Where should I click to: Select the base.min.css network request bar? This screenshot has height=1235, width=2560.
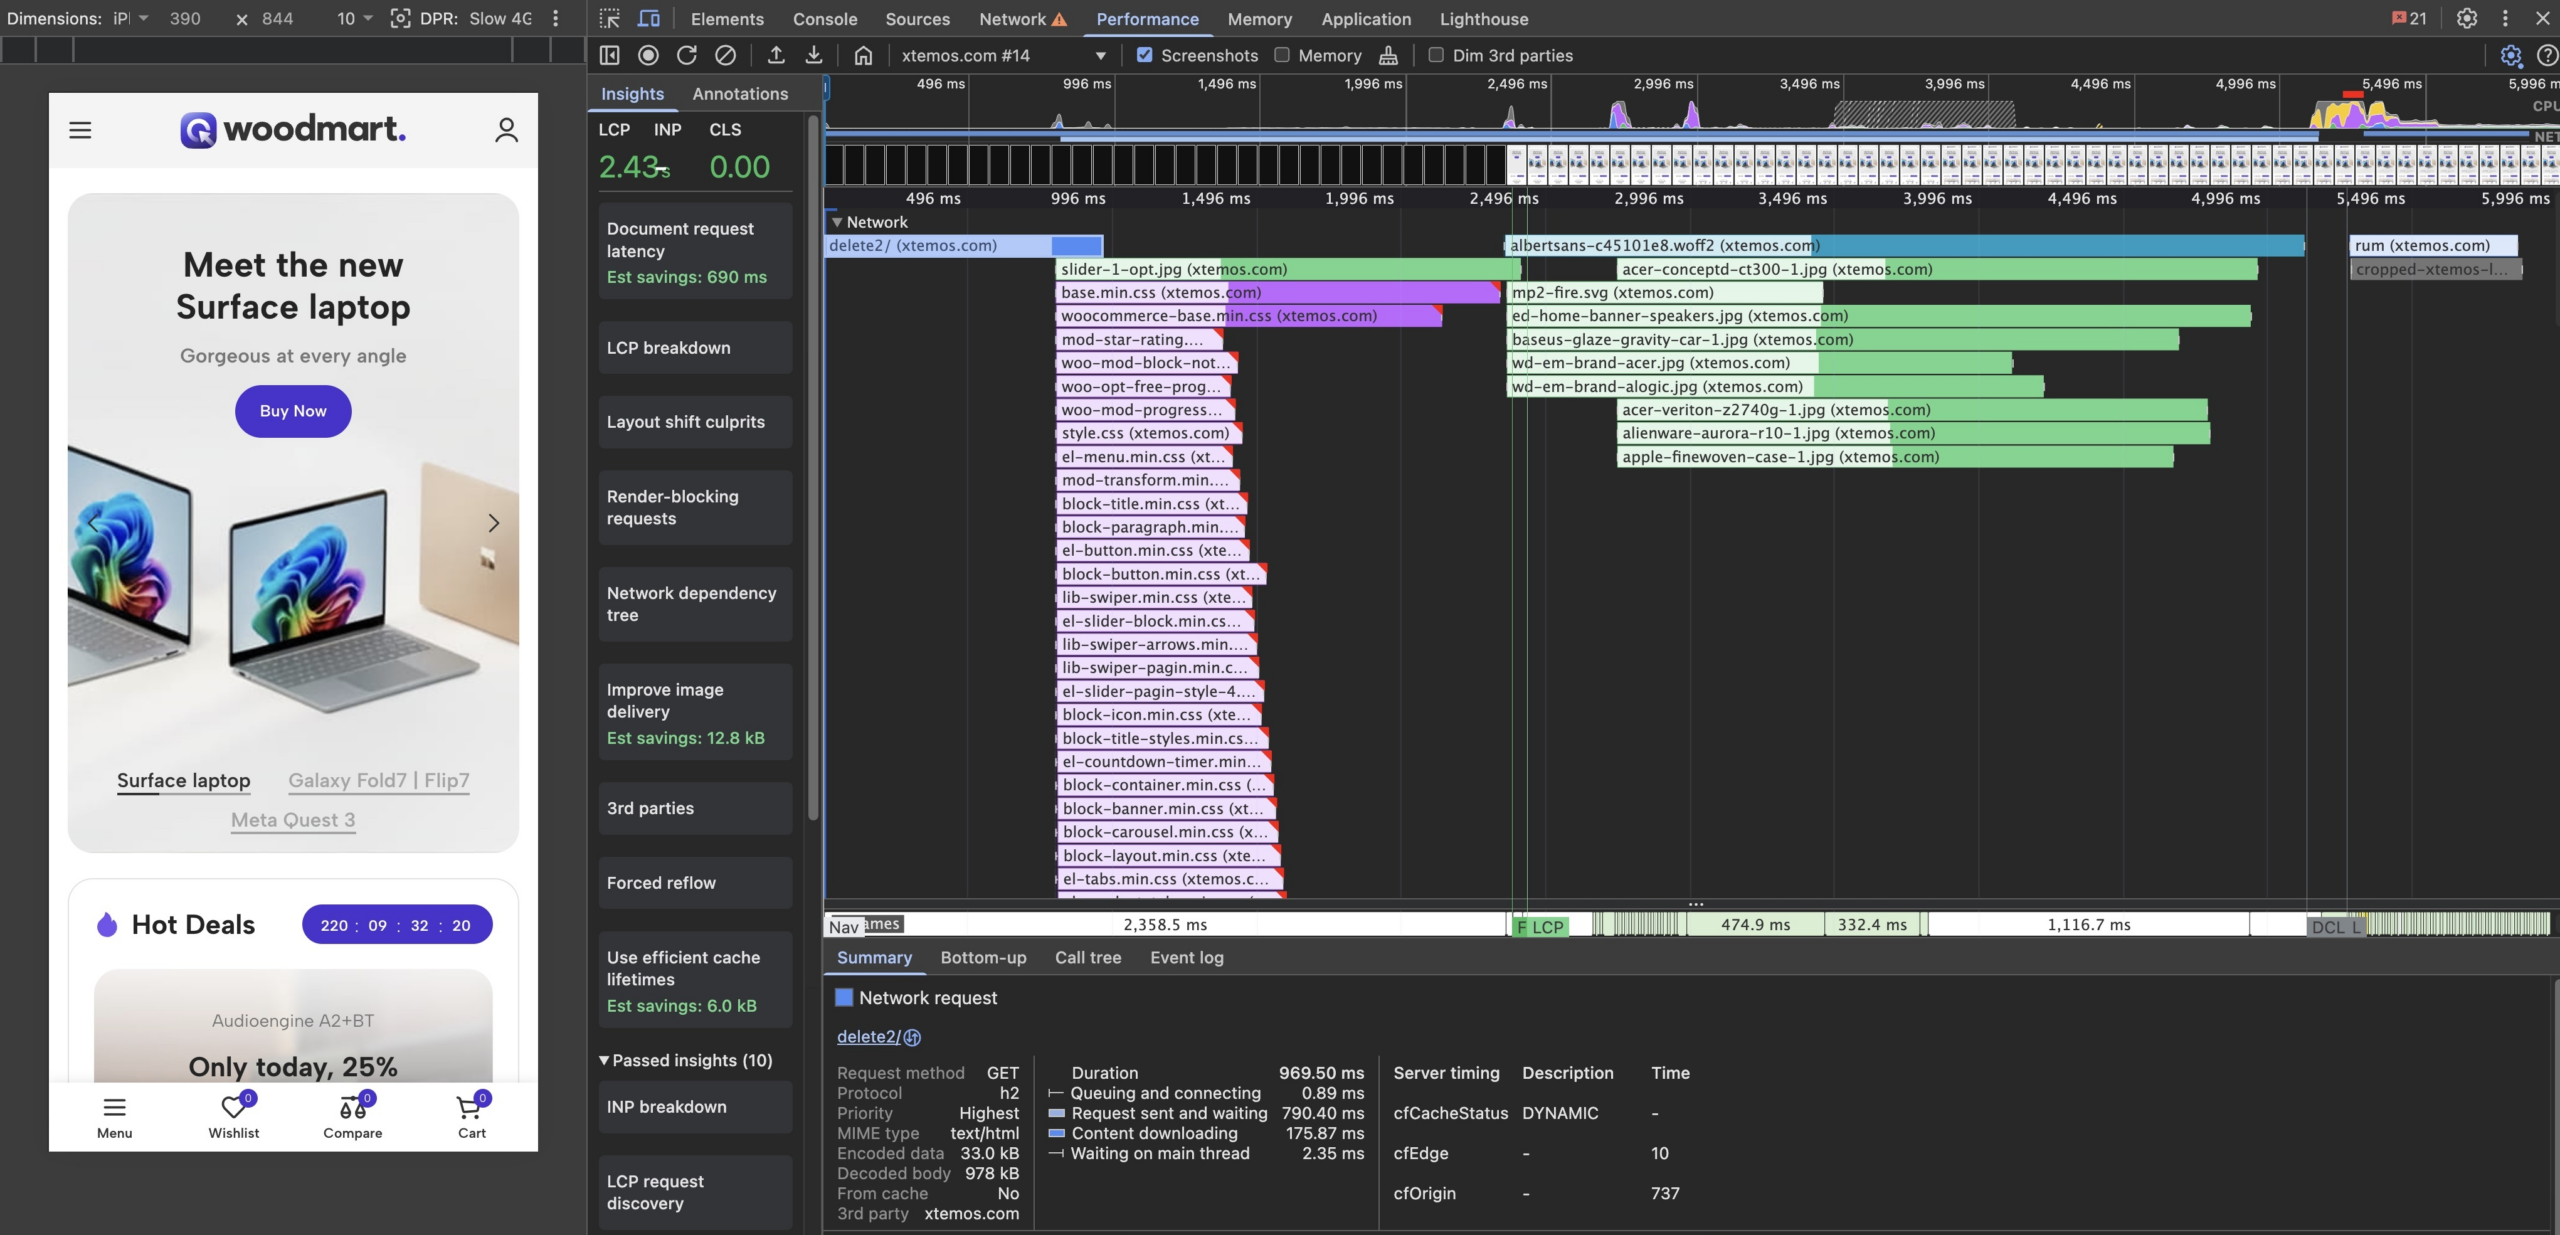(x=1278, y=293)
